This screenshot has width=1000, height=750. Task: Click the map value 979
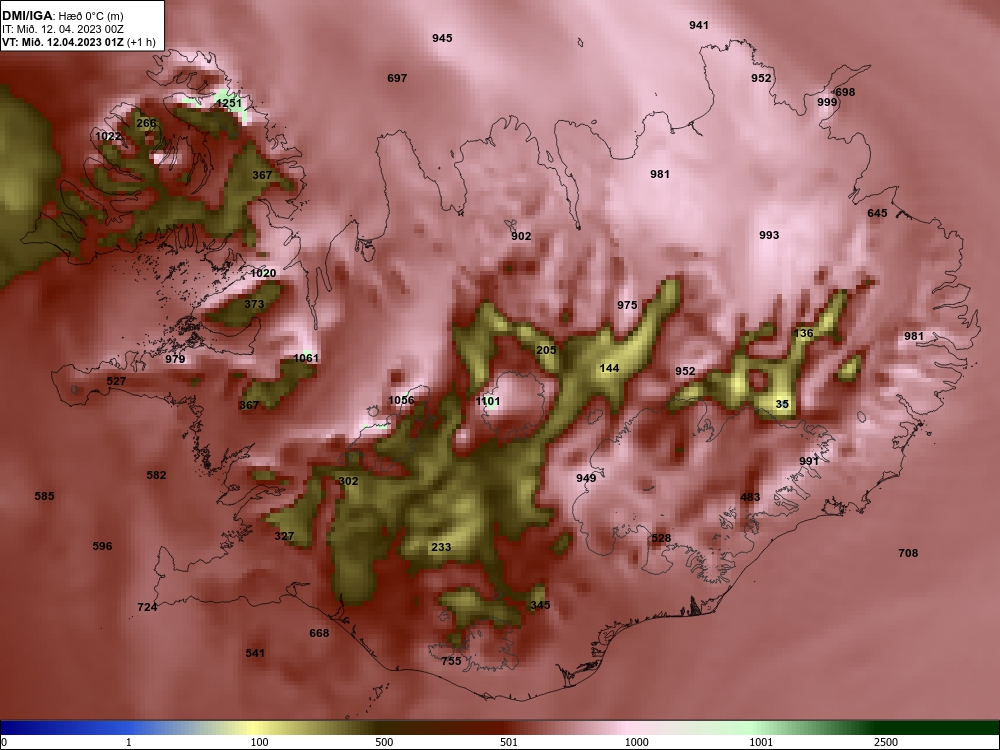pyautogui.click(x=175, y=359)
